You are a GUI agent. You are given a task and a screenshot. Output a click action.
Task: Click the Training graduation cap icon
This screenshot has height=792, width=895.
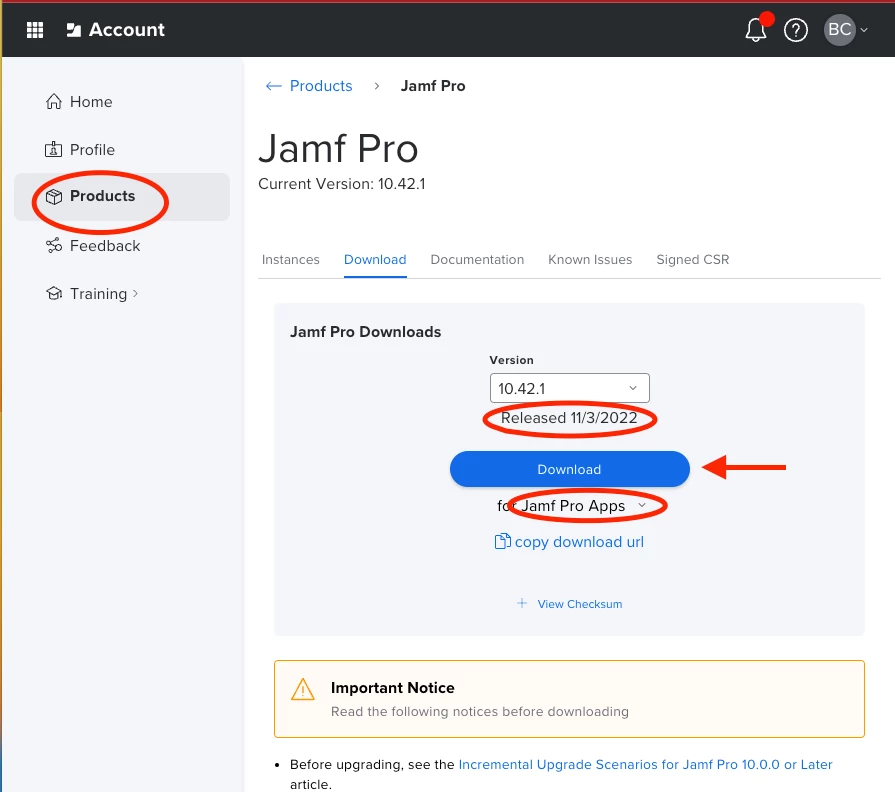click(54, 294)
